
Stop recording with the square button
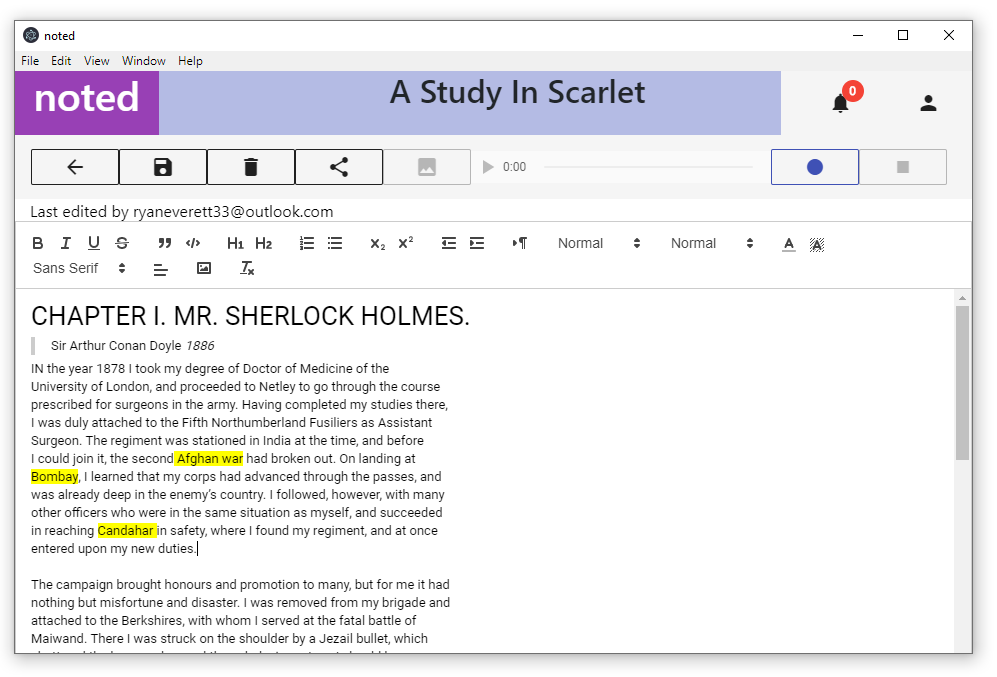(903, 167)
